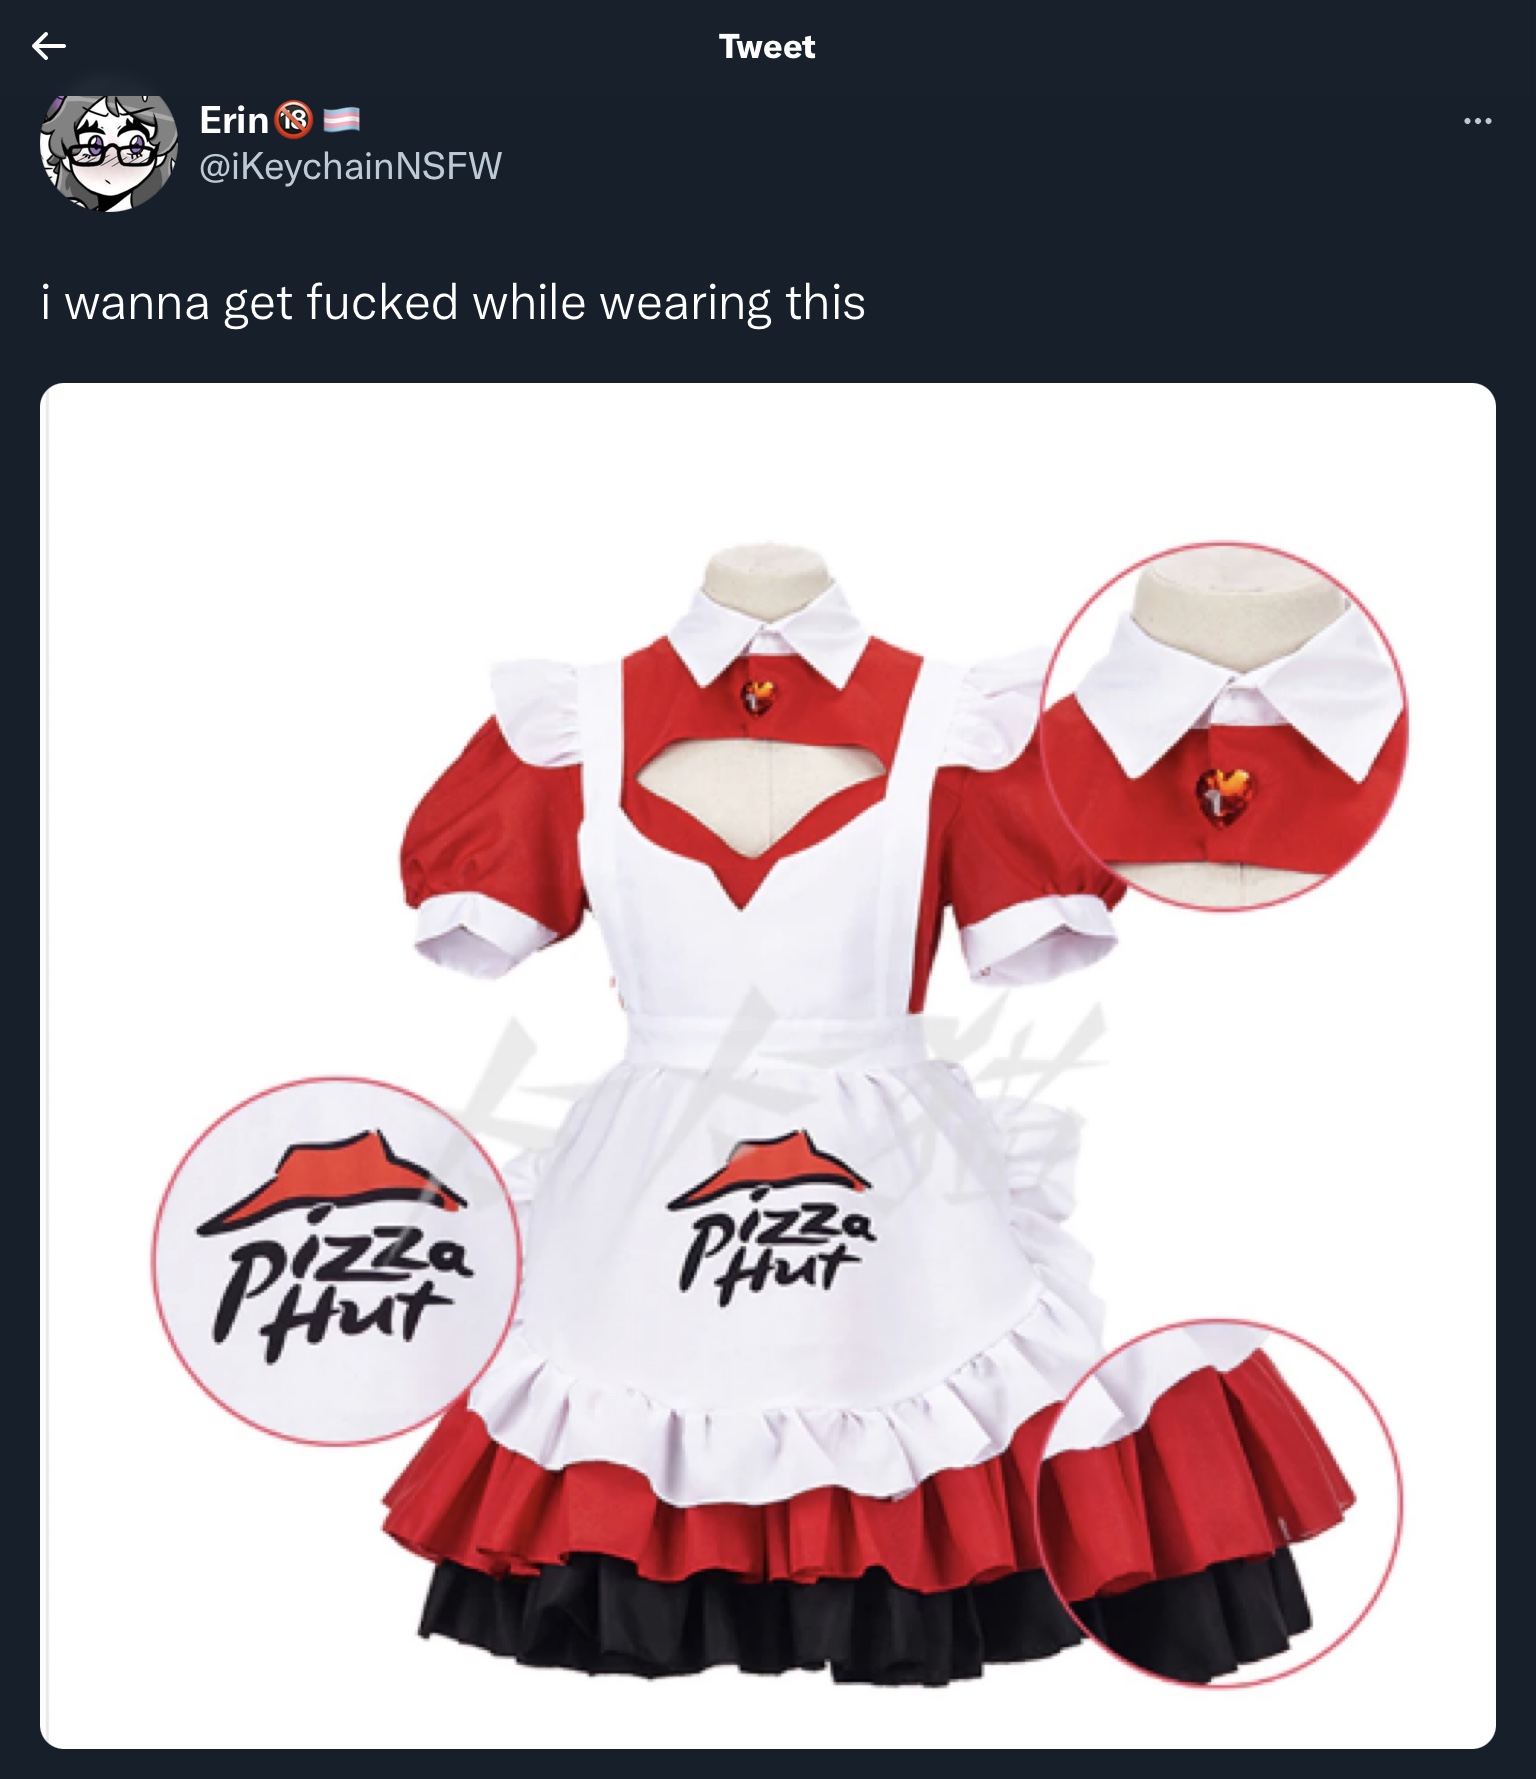Open the maid dress image in full view

[x=768, y=1066]
